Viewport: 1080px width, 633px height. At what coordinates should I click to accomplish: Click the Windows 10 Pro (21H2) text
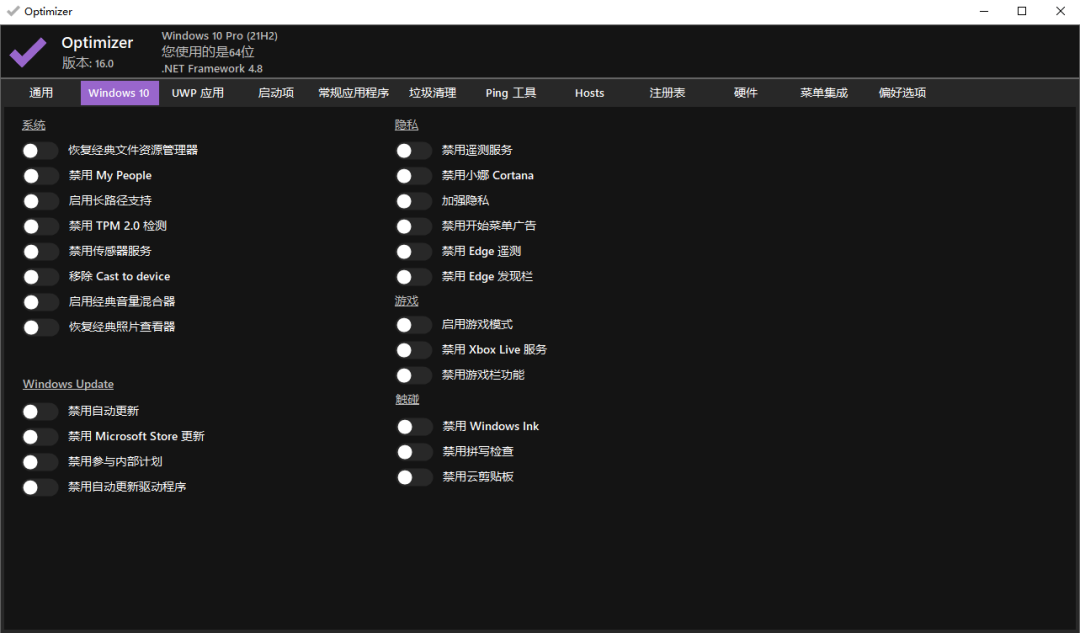click(x=220, y=36)
